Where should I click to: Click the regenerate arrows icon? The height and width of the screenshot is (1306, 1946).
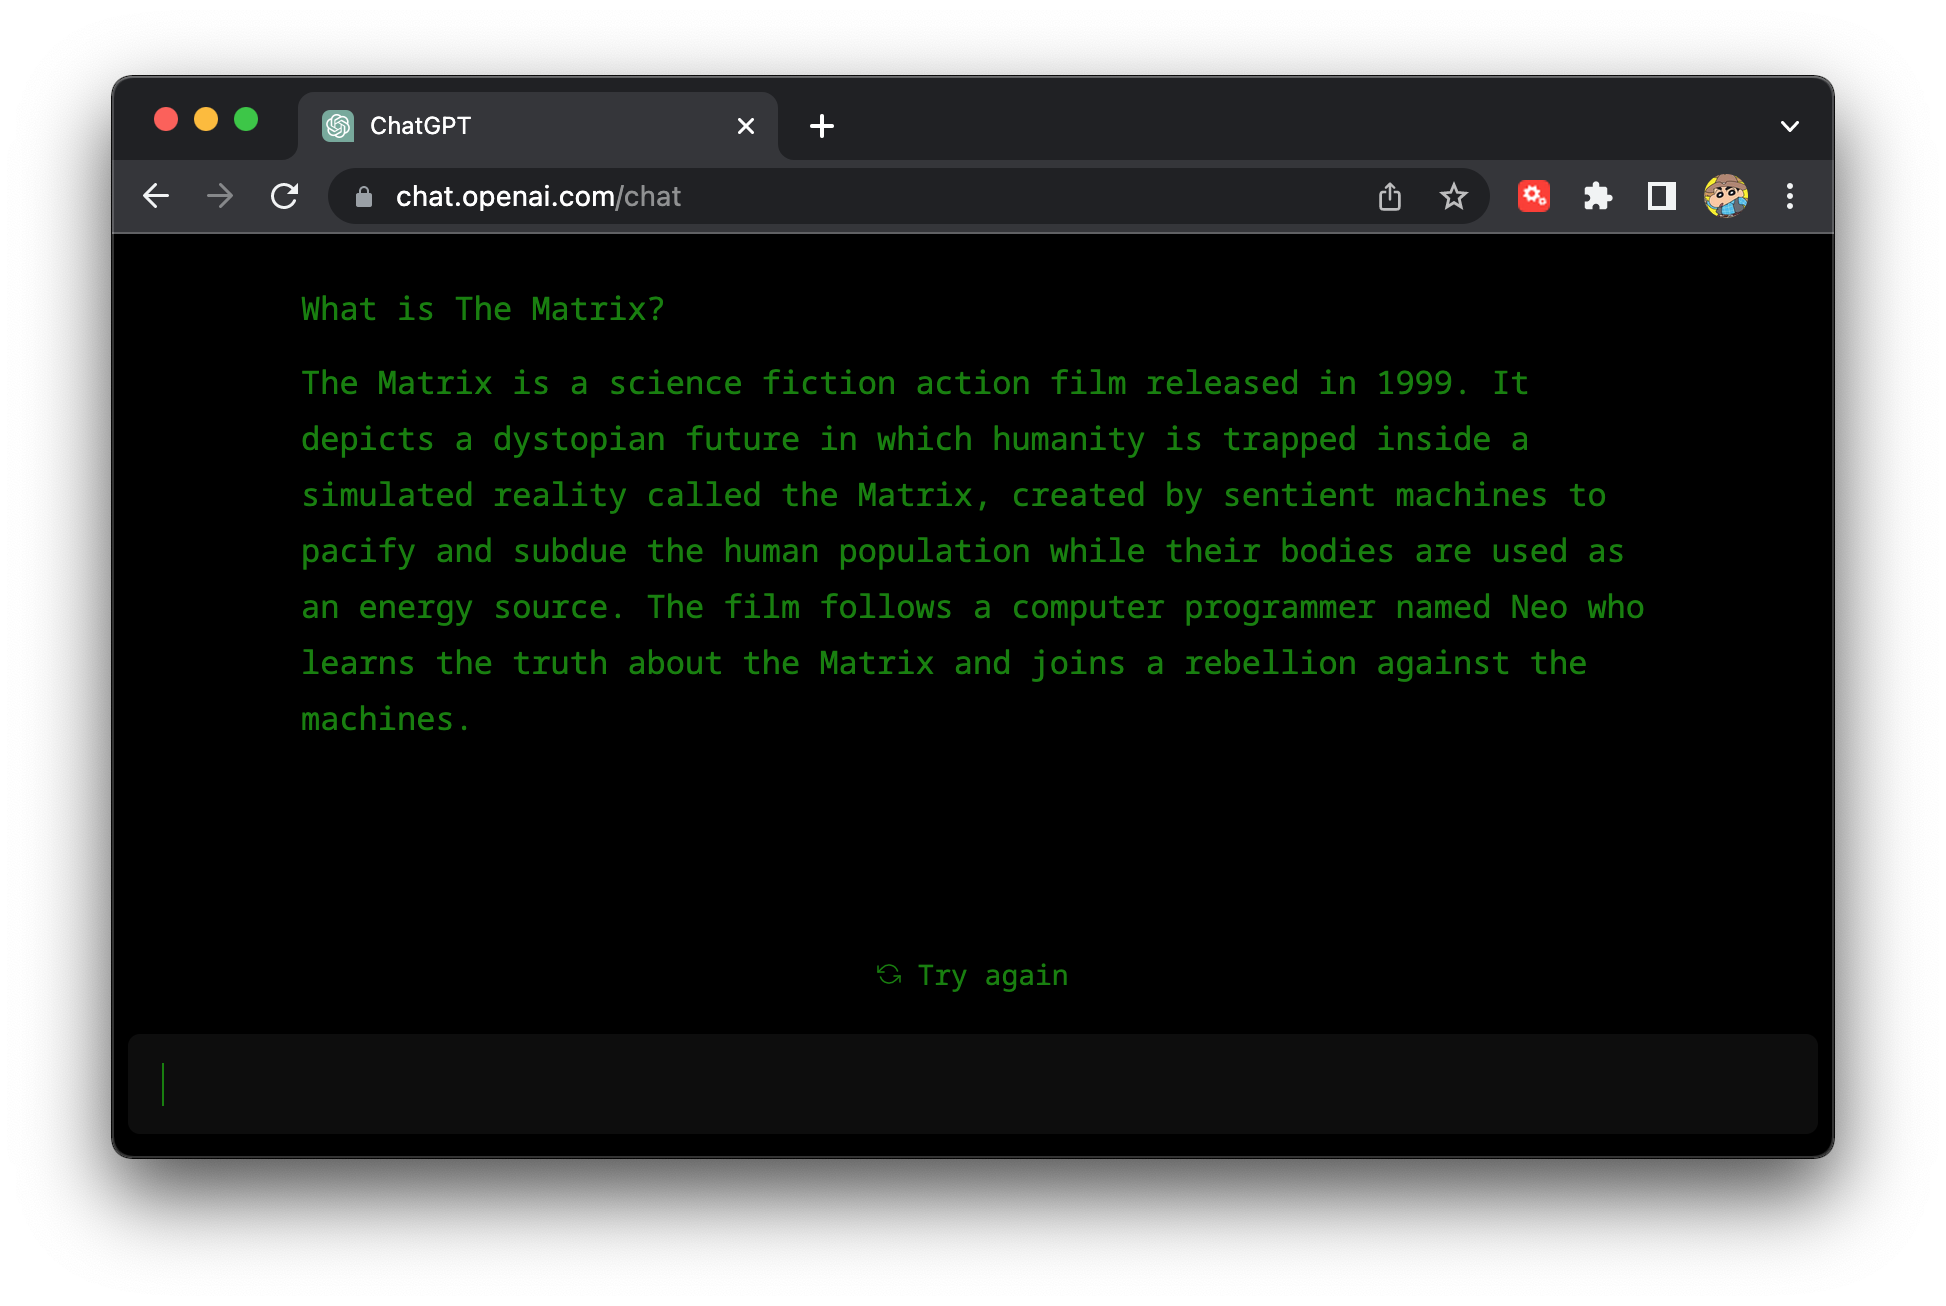889,974
